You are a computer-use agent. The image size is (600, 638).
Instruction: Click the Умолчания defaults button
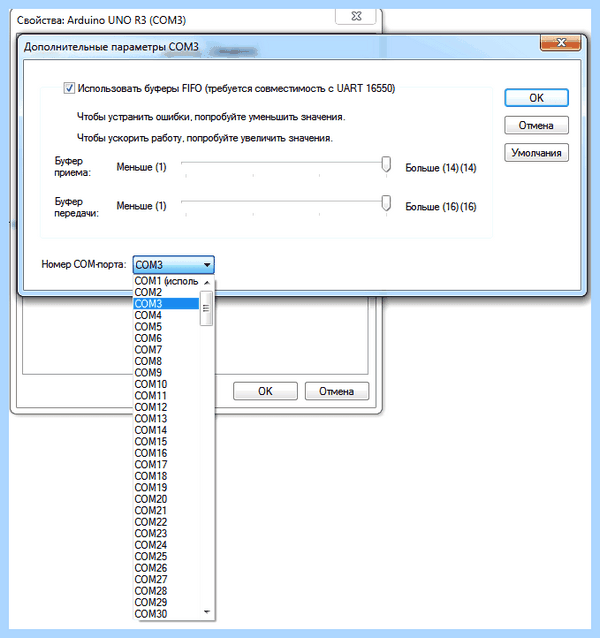point(536,153)
